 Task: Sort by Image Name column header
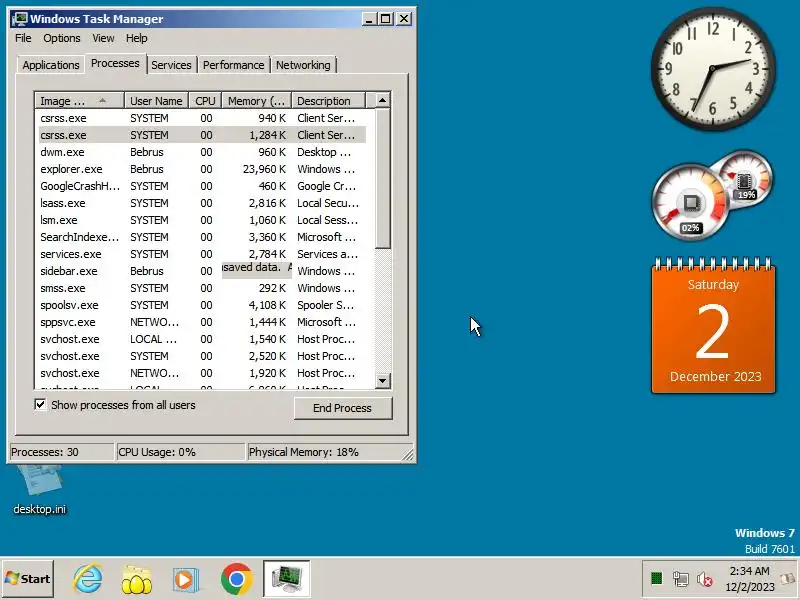79,101
